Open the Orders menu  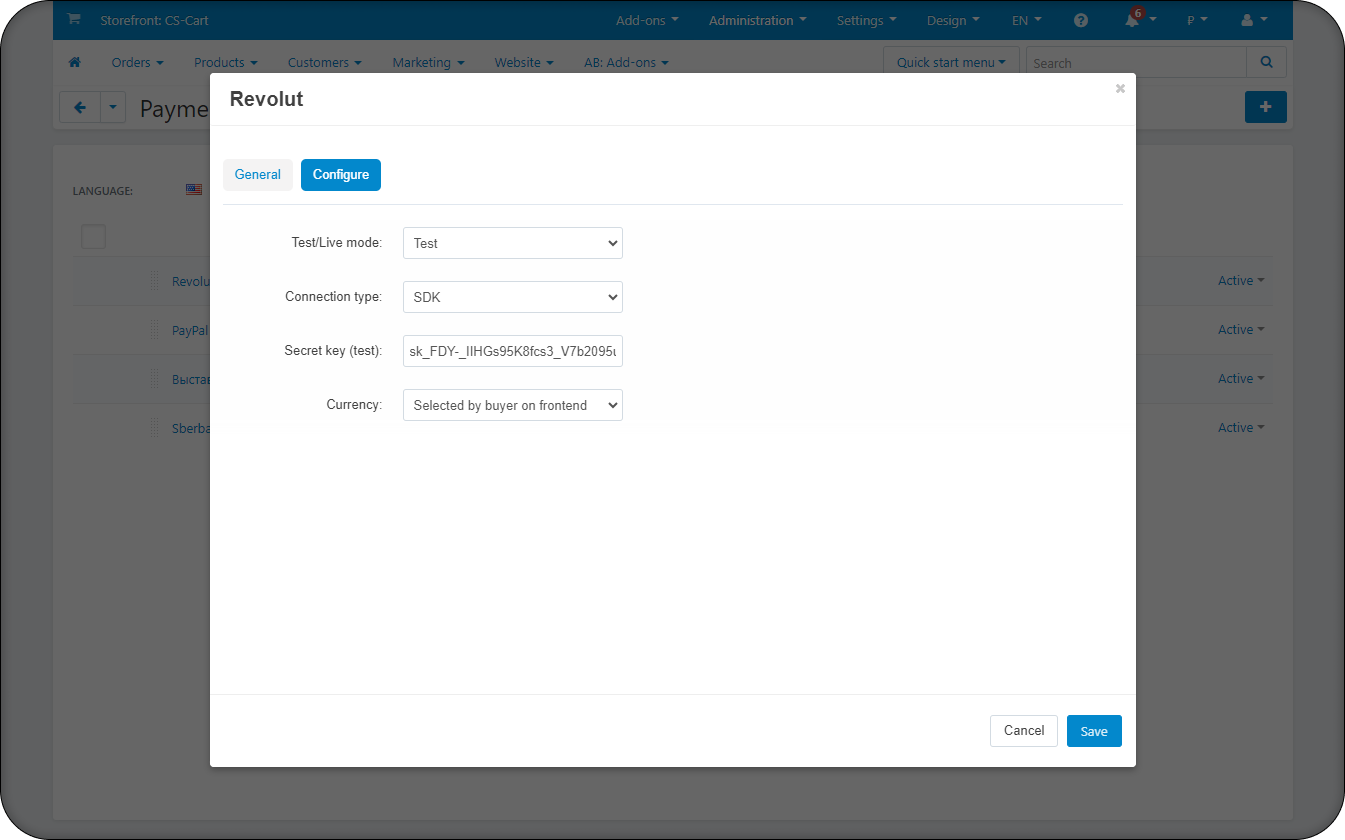pos(138,62)
